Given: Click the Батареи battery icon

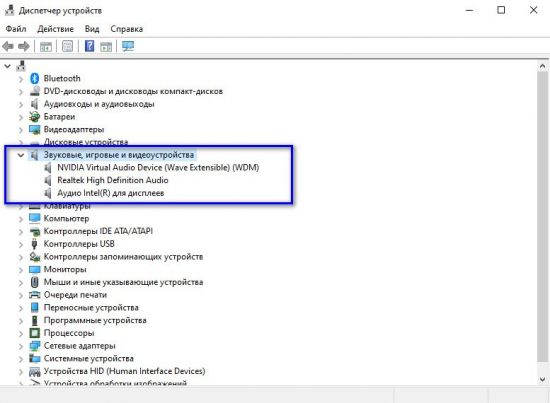Looking at the screenshot, I should coord(34,116).
